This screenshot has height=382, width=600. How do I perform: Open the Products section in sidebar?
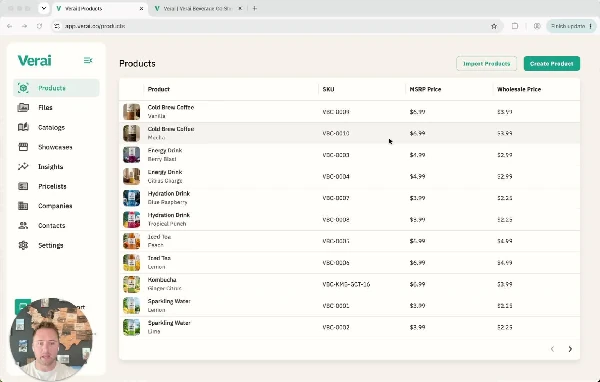click(x=56, y=88)
